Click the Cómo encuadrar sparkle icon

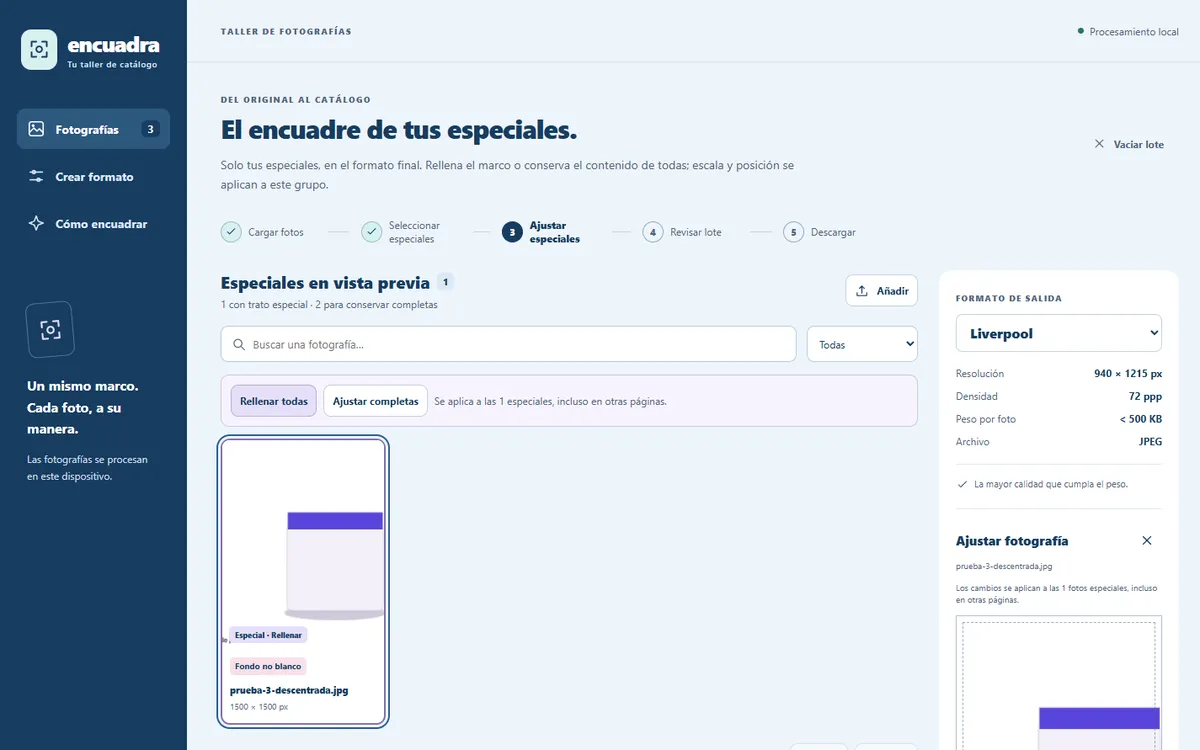pos(37,224)
